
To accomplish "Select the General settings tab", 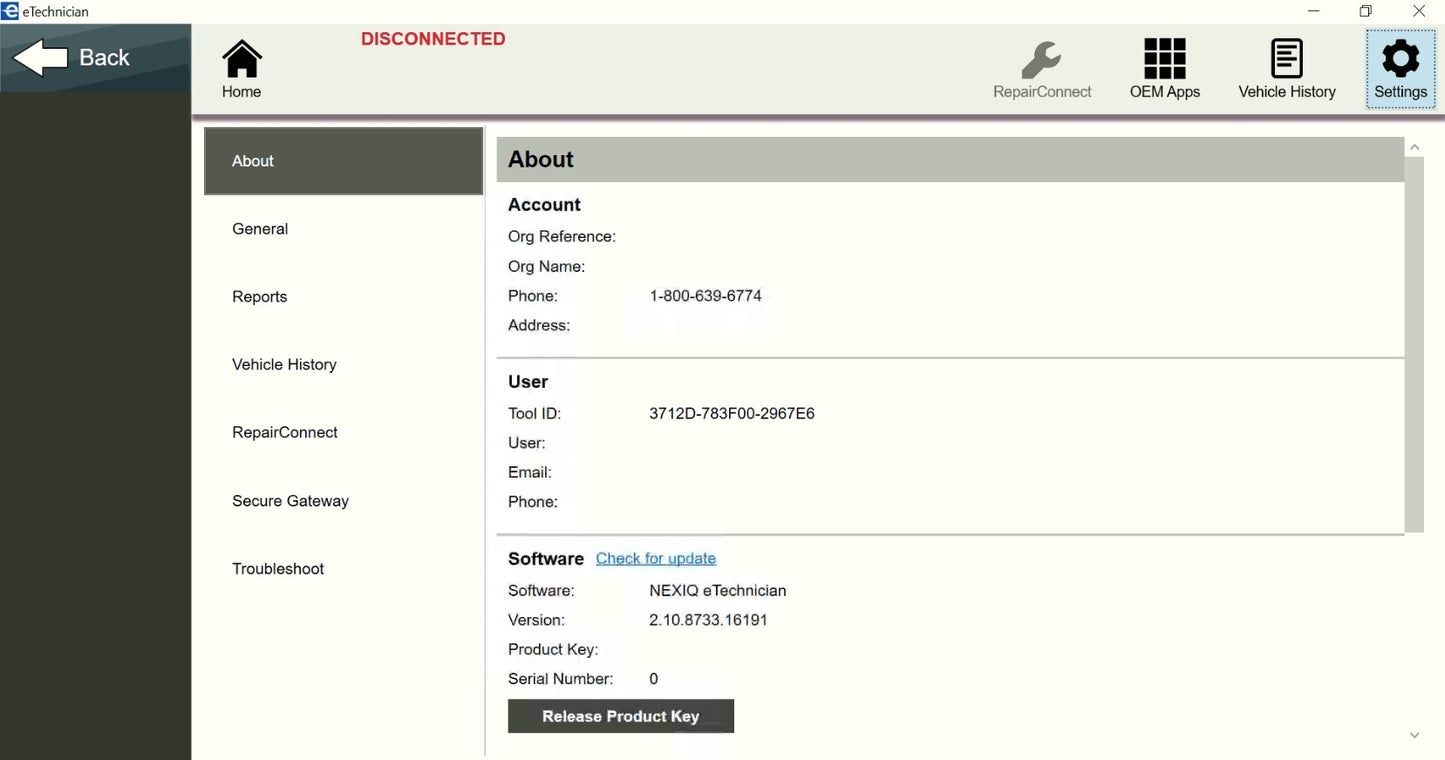I will point(344,229).
